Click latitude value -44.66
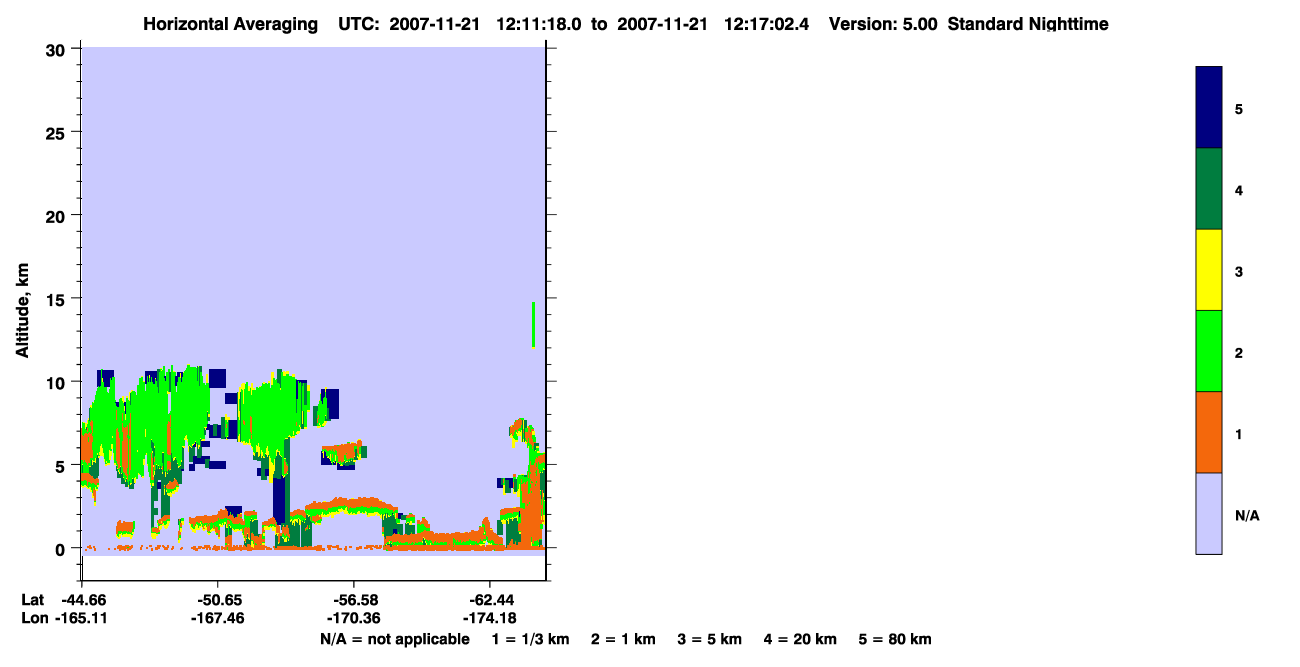The height and width of the screenshot is (667, 1300). click(x=82, y=600)
